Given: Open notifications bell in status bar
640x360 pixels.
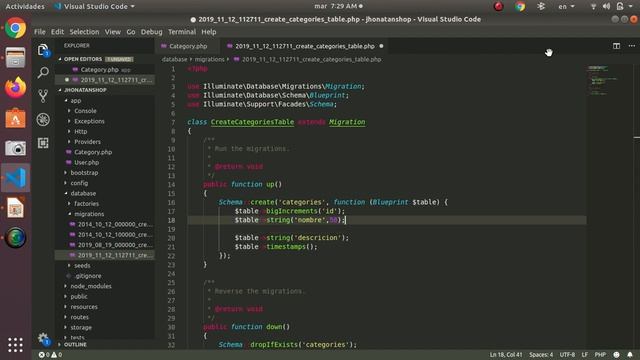Looking at the screenshot, I should click(x=630, y=355).
